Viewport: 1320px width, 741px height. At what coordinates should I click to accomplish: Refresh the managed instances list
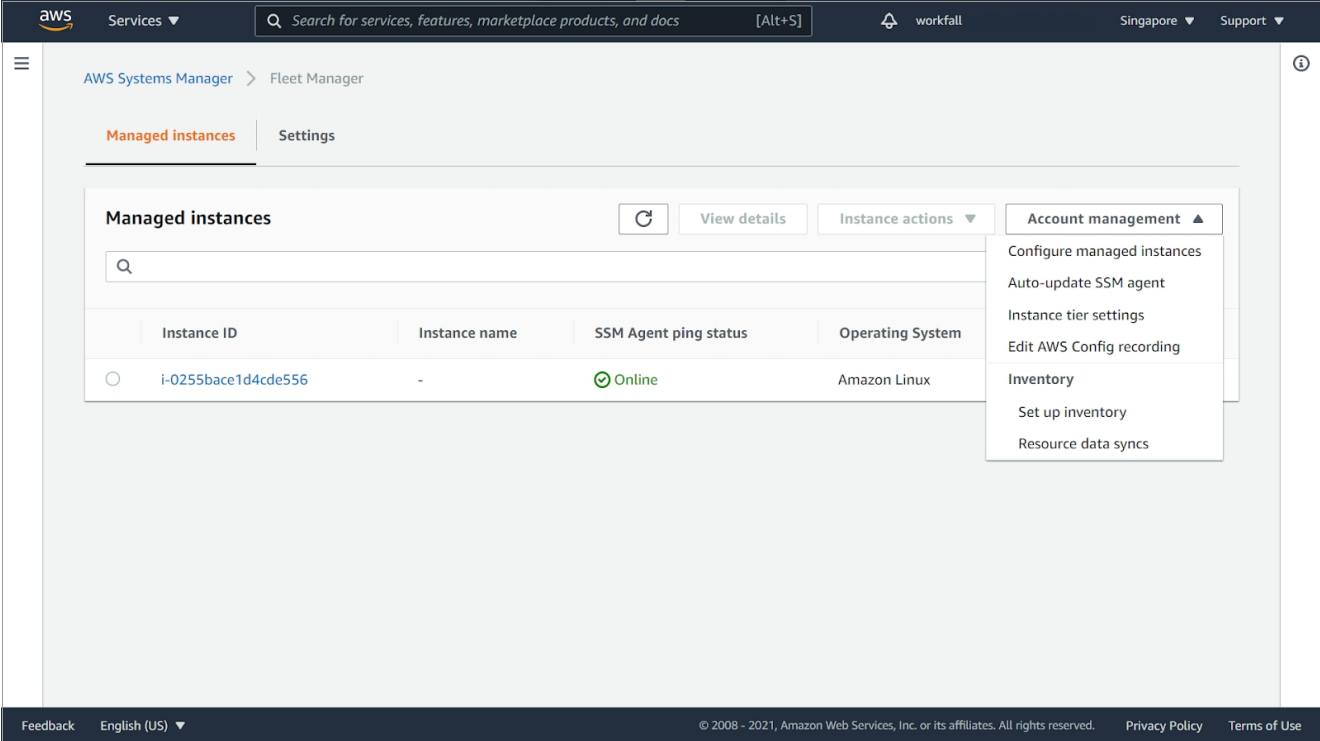(643, 219)
